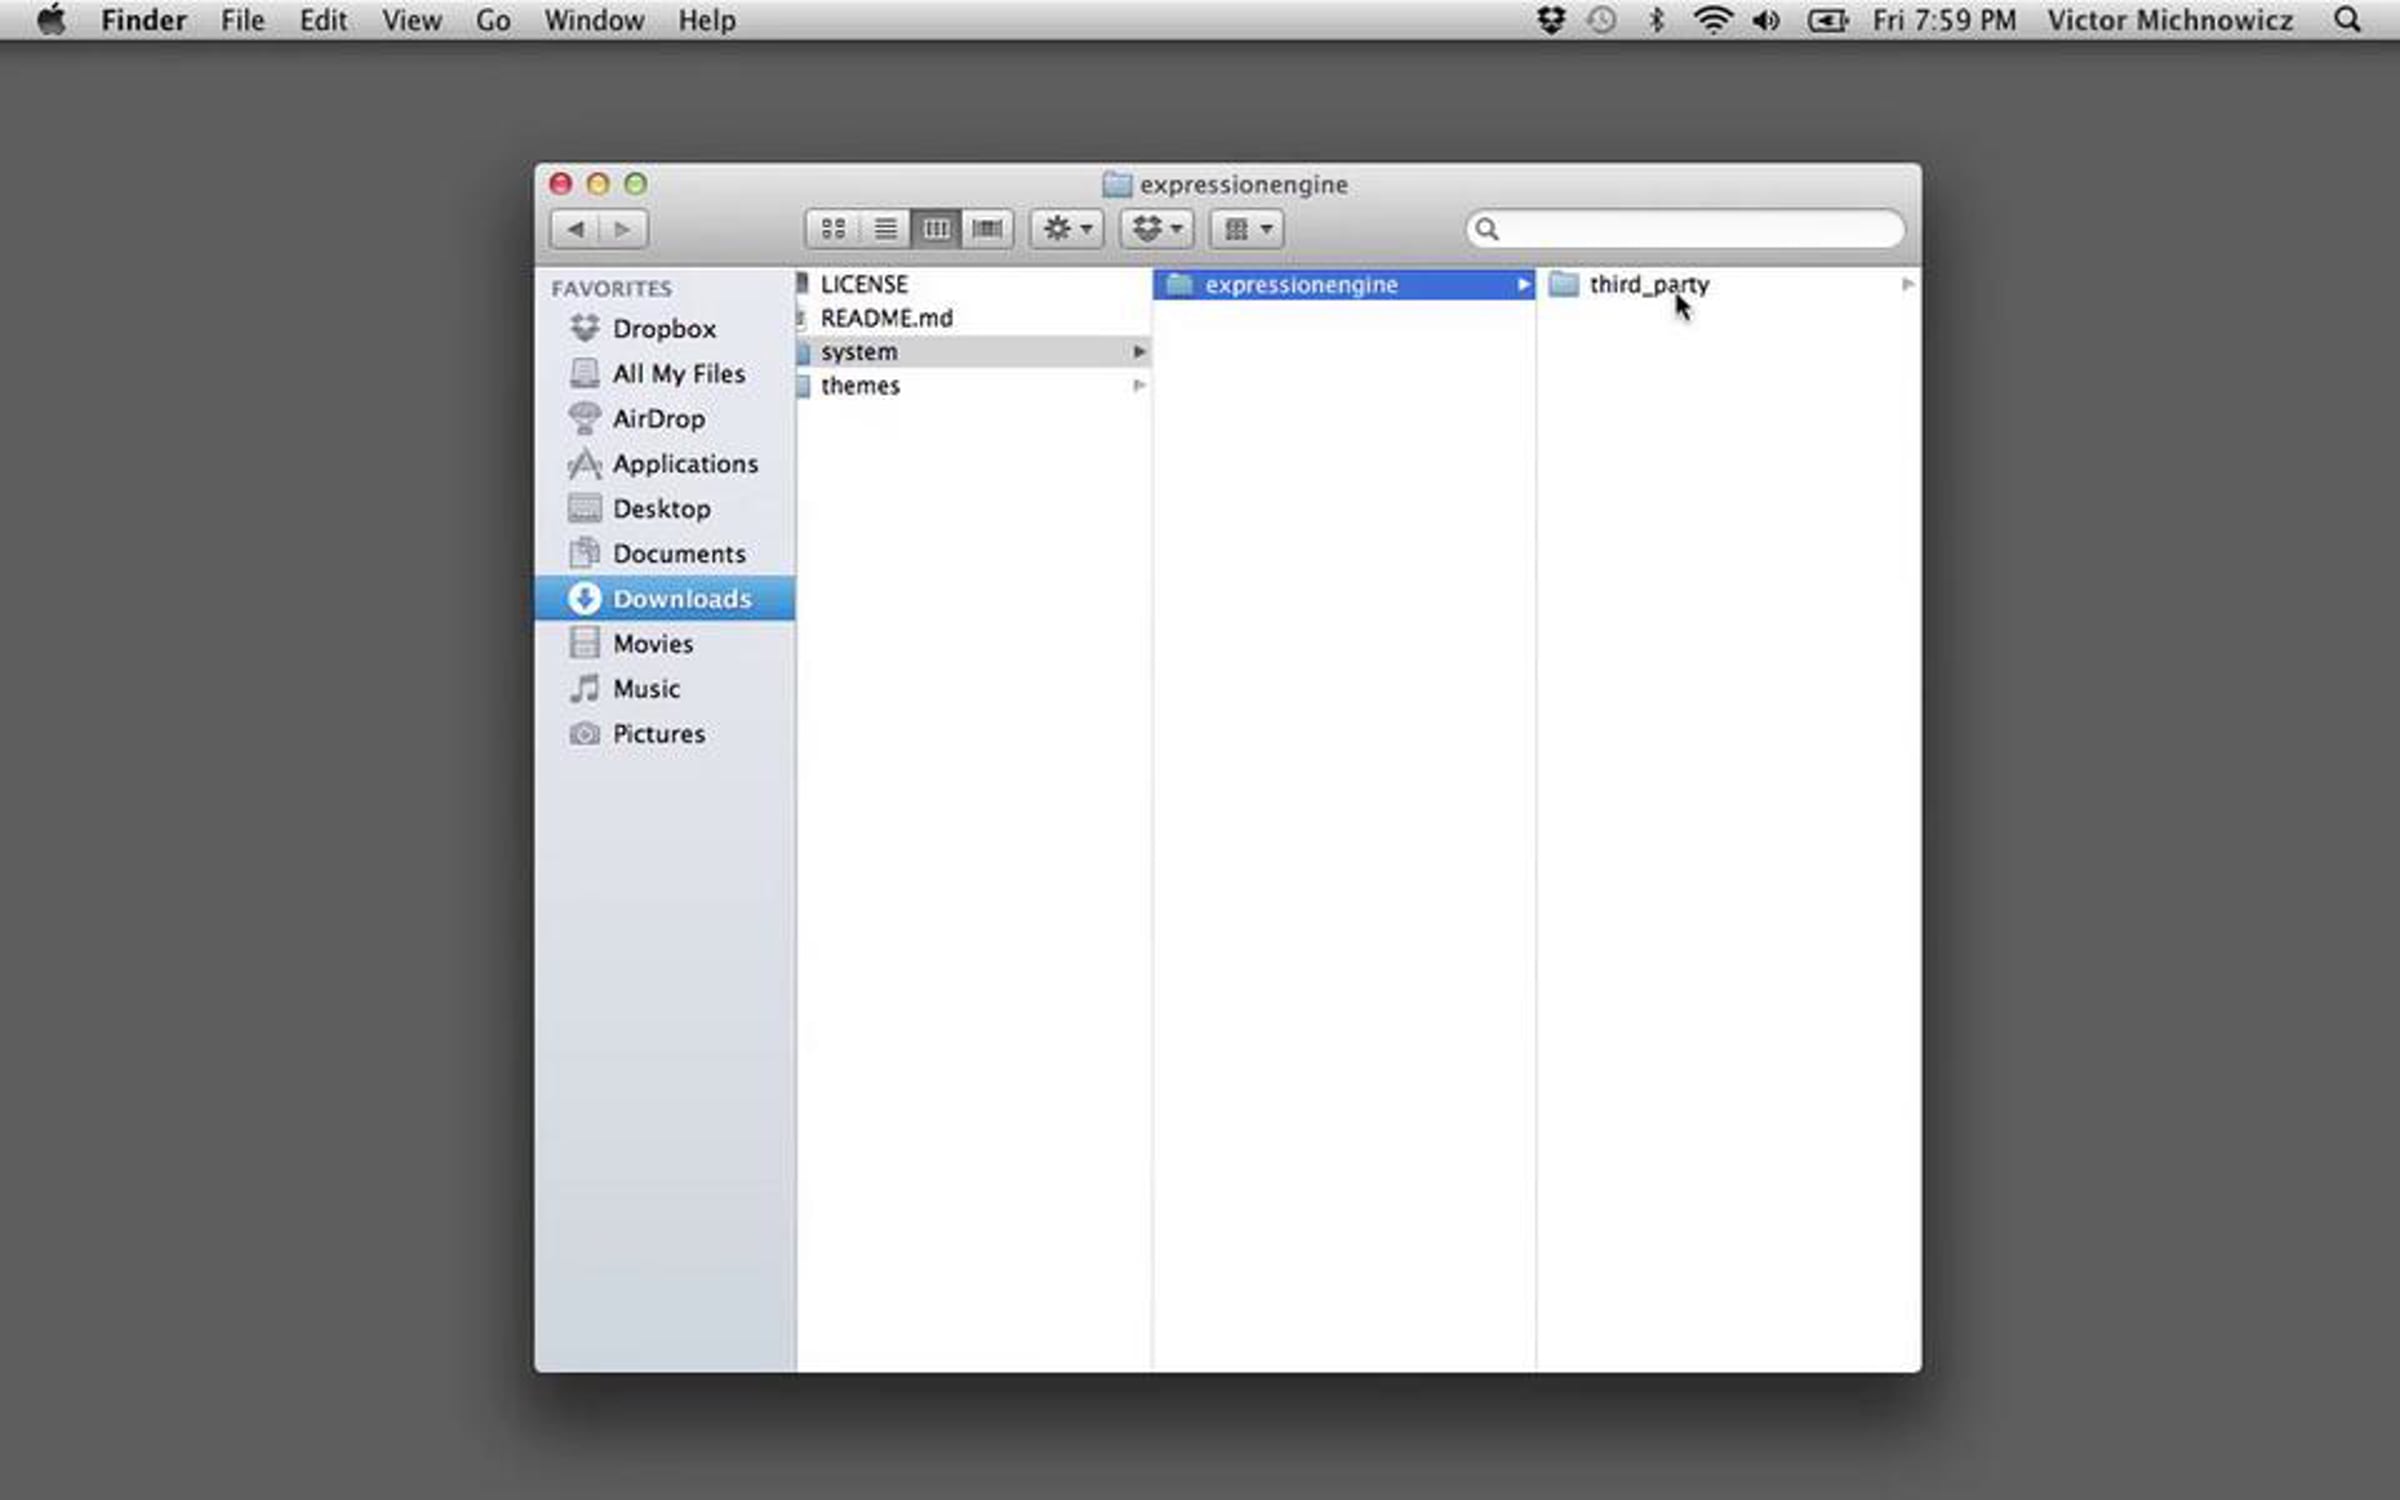Open AirDrop in the sidebar
Image resolution: width=2400 pixels, height=1500 pixels.
pyautogui.click(x=658, y=419)
